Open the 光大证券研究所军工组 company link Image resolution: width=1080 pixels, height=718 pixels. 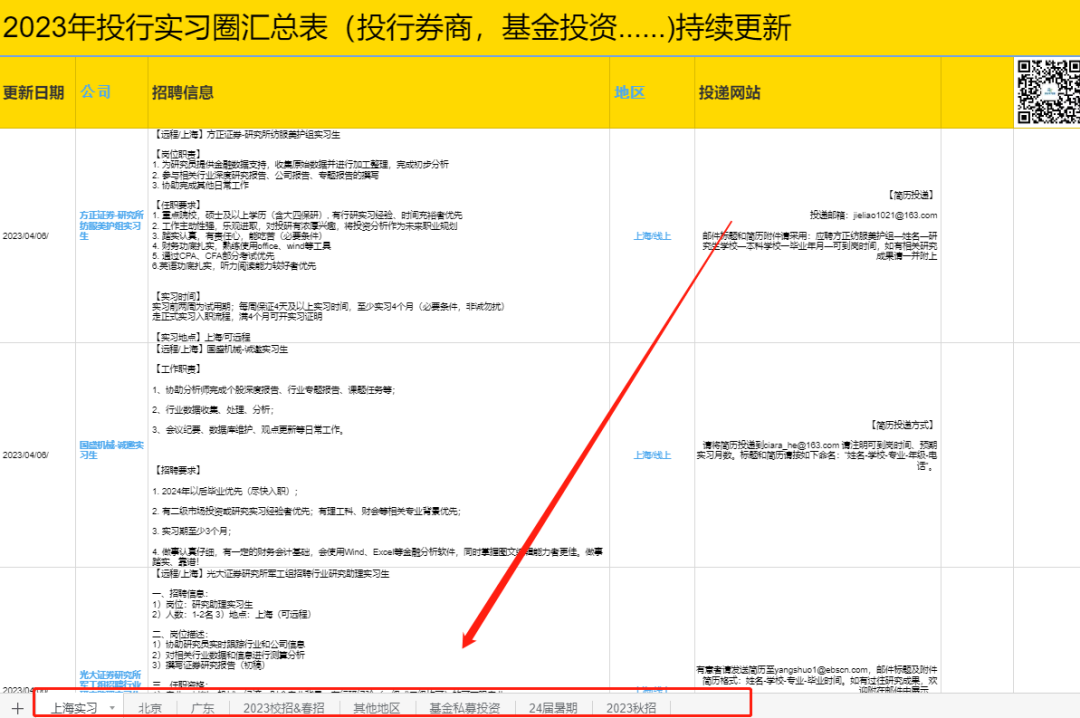tap(110, 680)
